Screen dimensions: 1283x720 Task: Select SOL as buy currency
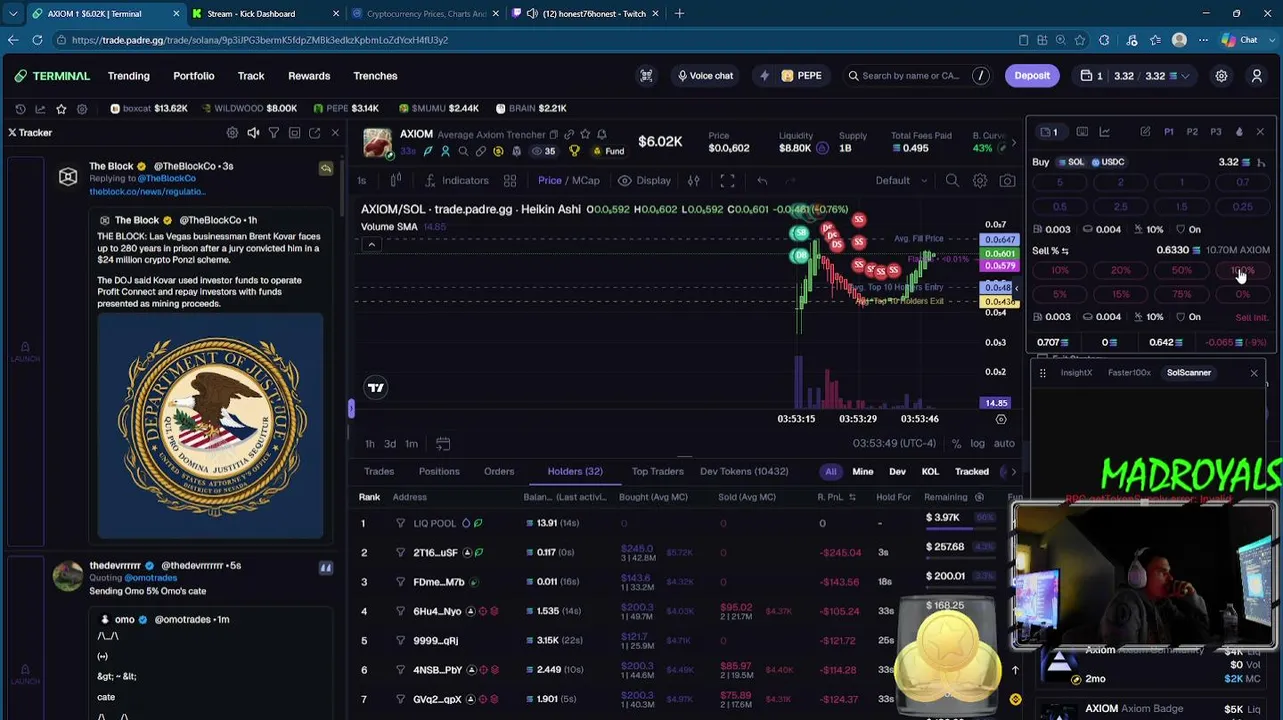(1070, 162)
